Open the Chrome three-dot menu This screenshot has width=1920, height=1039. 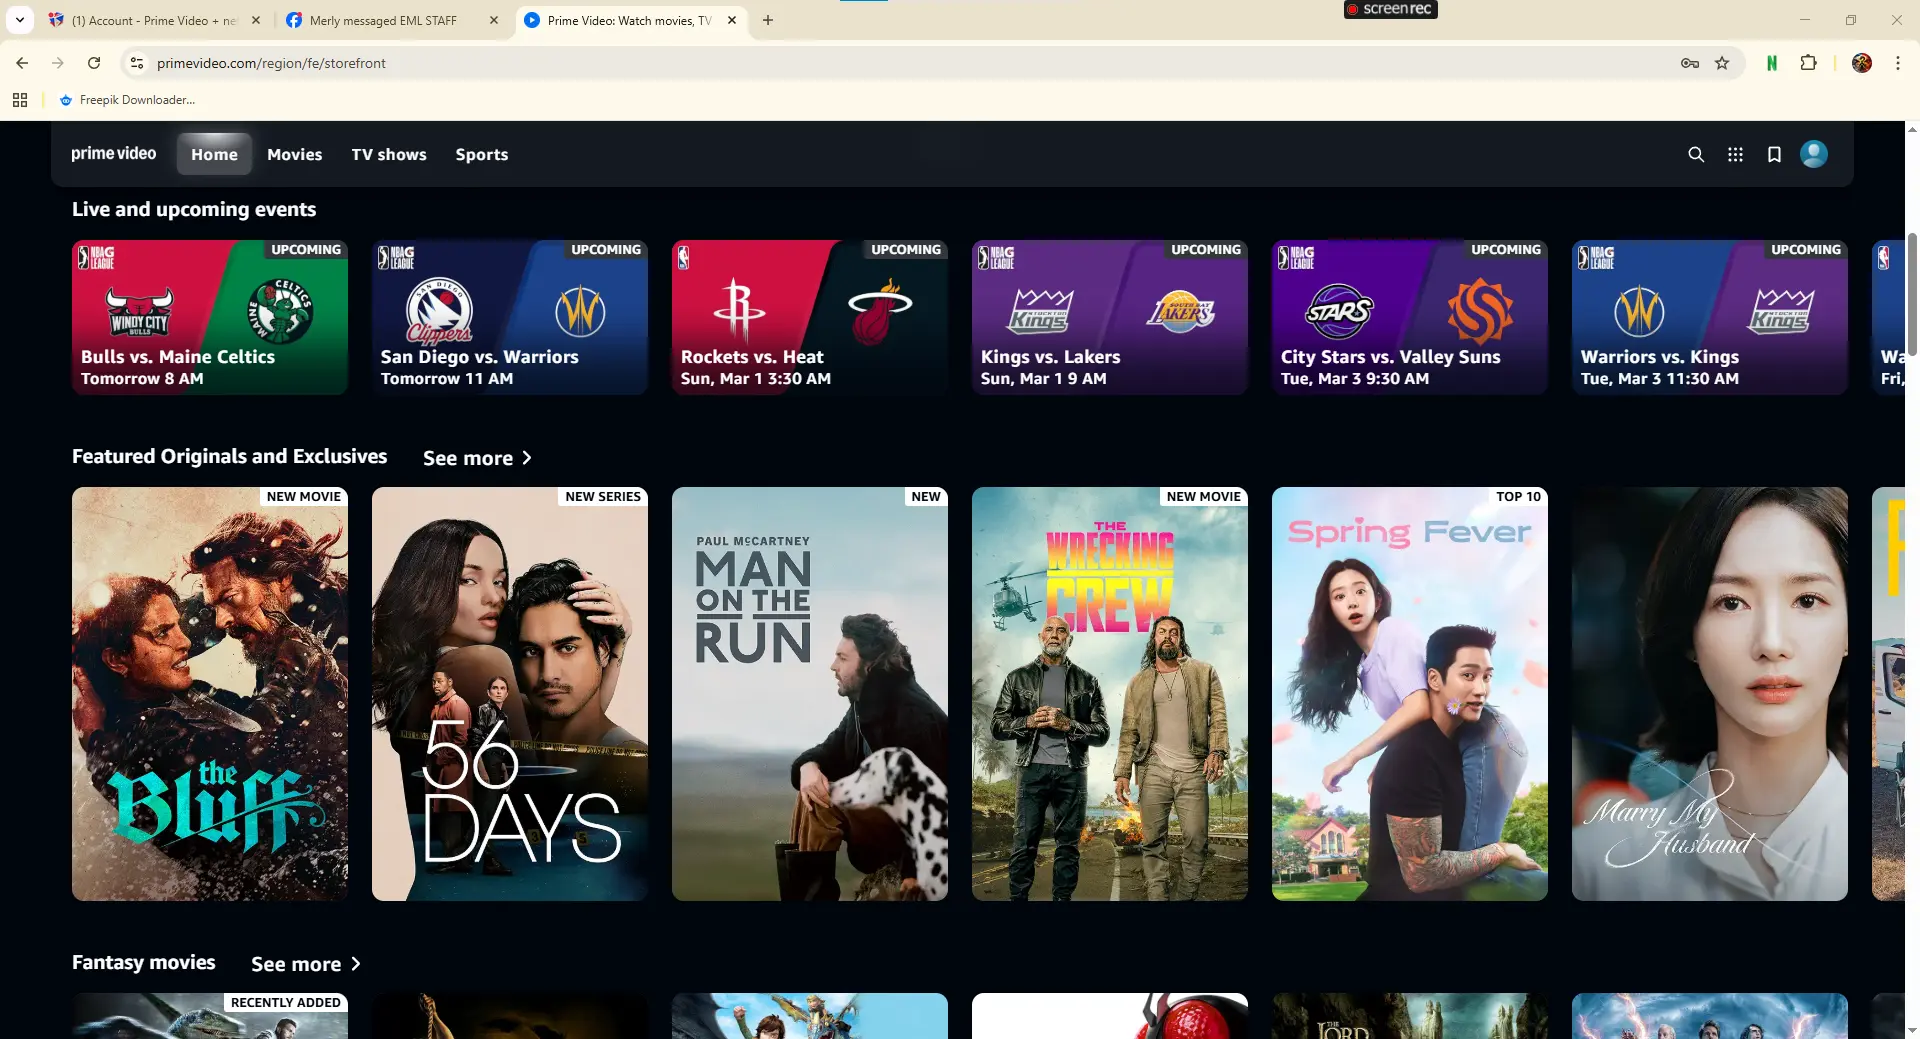click(1898, 63)
